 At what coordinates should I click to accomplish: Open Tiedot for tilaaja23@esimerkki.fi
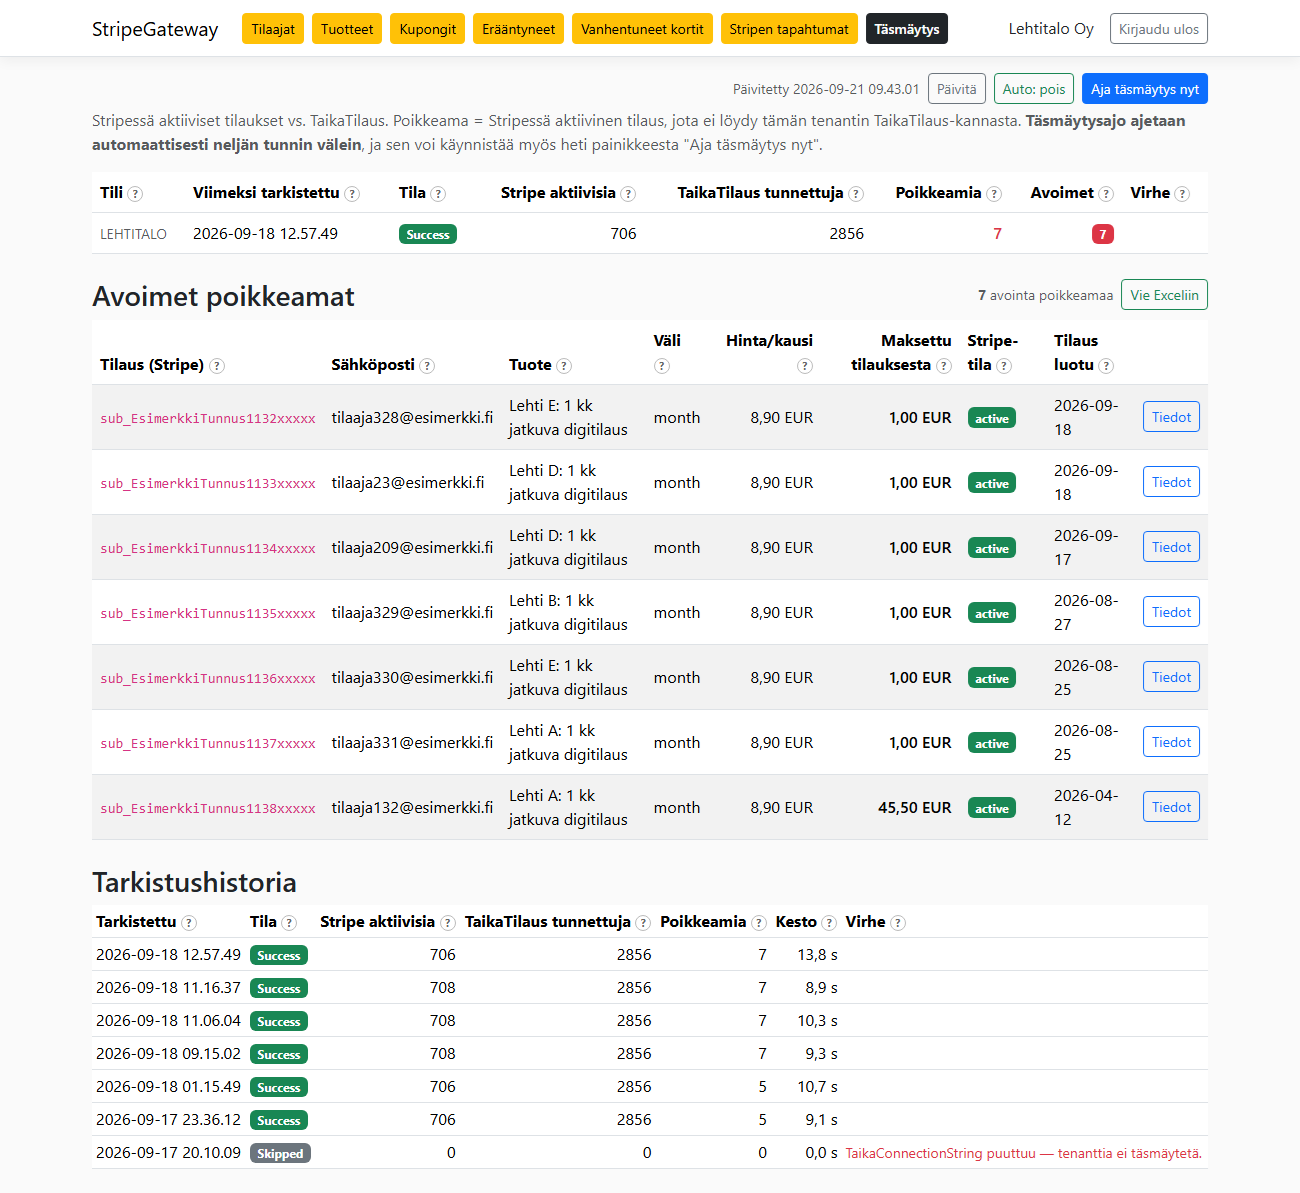(x=1171, y=482)
